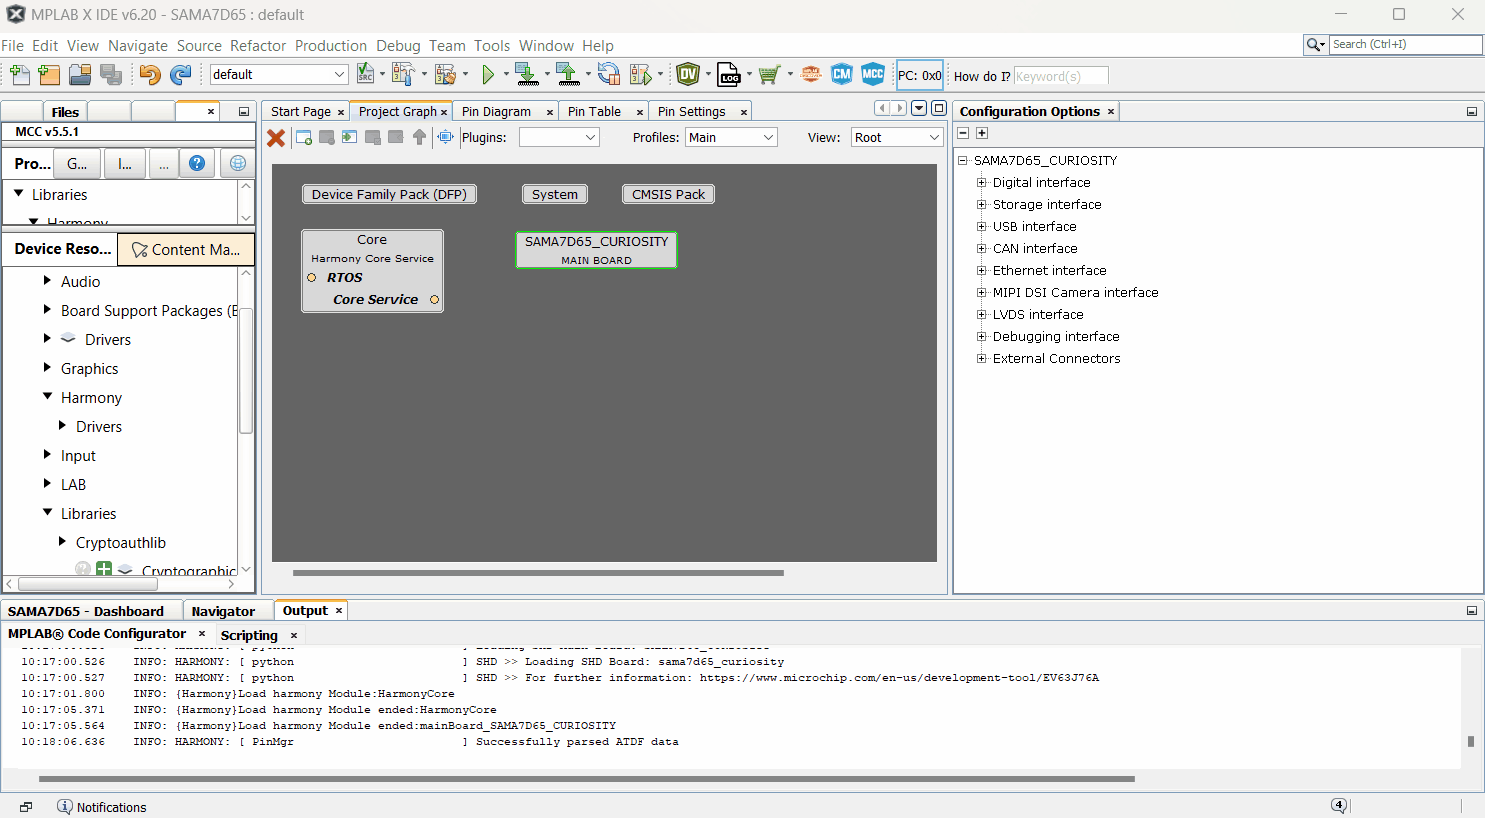
Task: Select the SAMA7D65_CURIOSITY main board node
Action: 596,250
